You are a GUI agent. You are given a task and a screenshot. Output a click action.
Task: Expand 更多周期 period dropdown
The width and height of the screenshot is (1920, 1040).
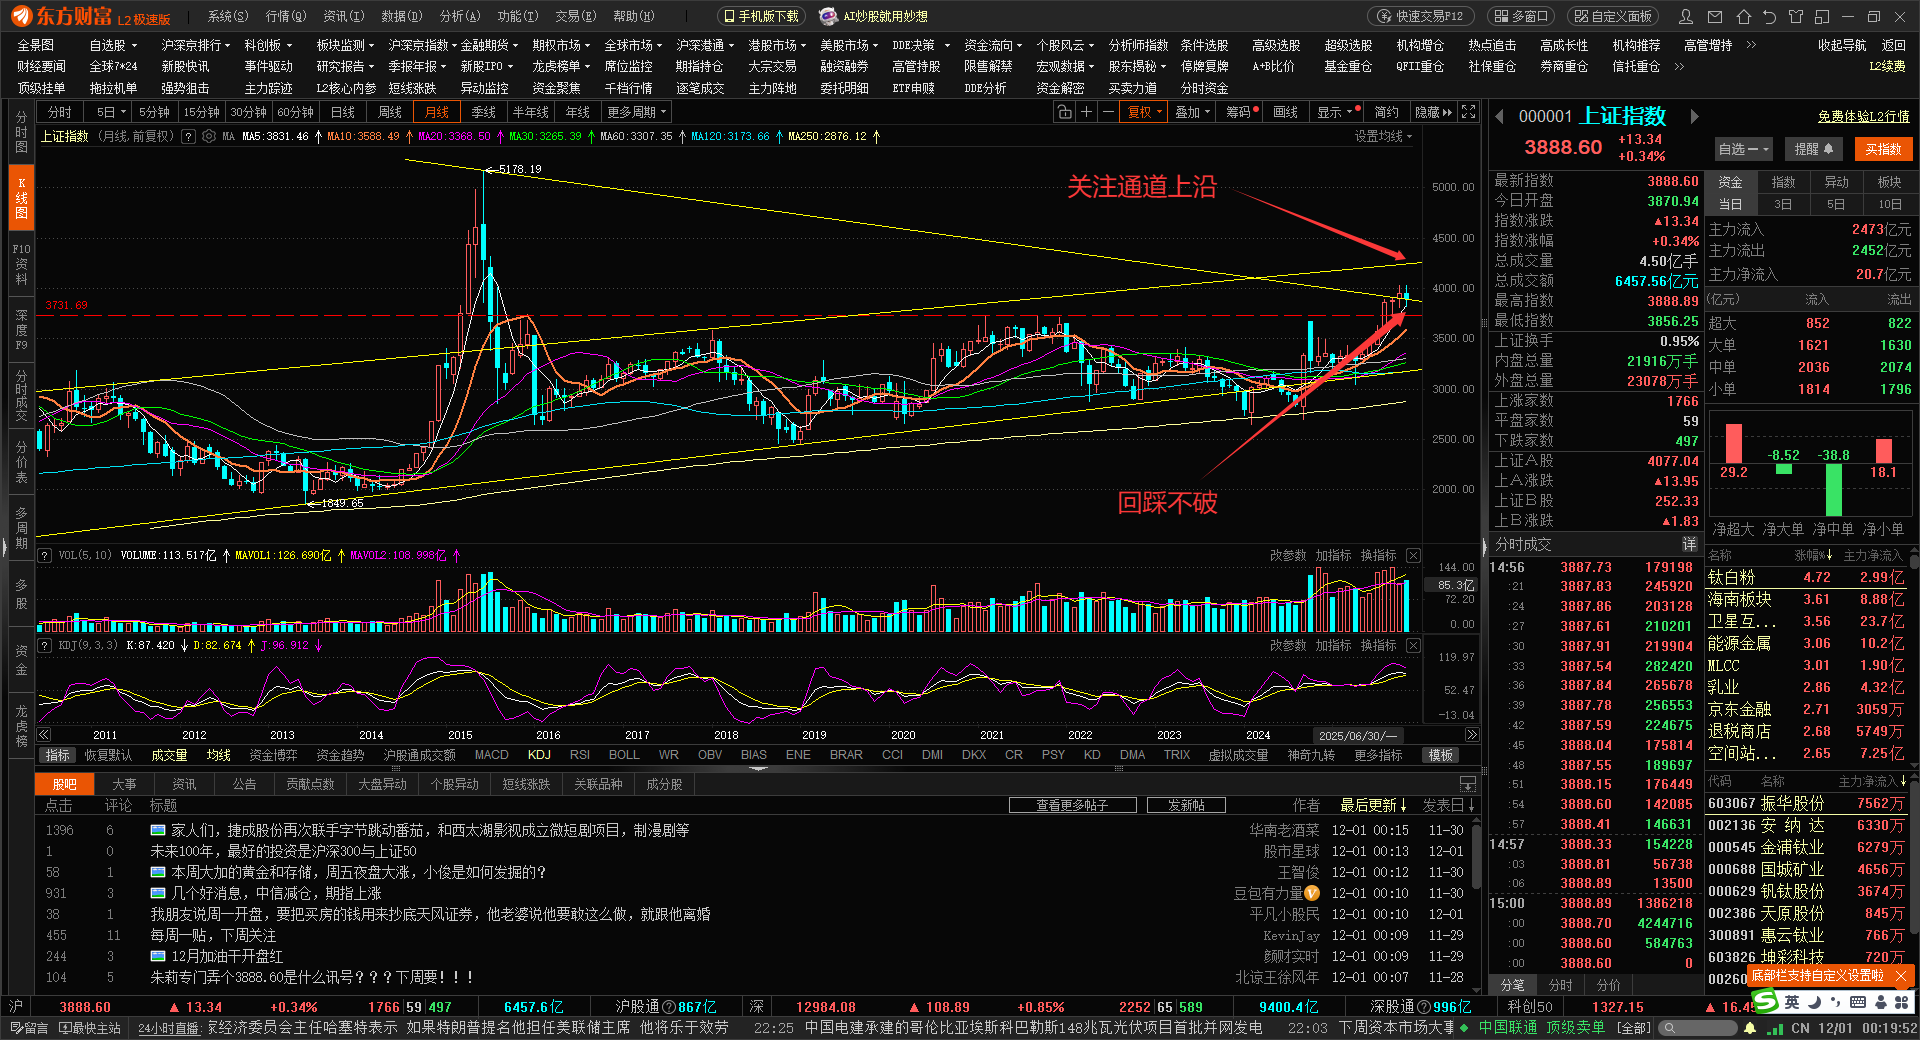(x=636, y=112)
